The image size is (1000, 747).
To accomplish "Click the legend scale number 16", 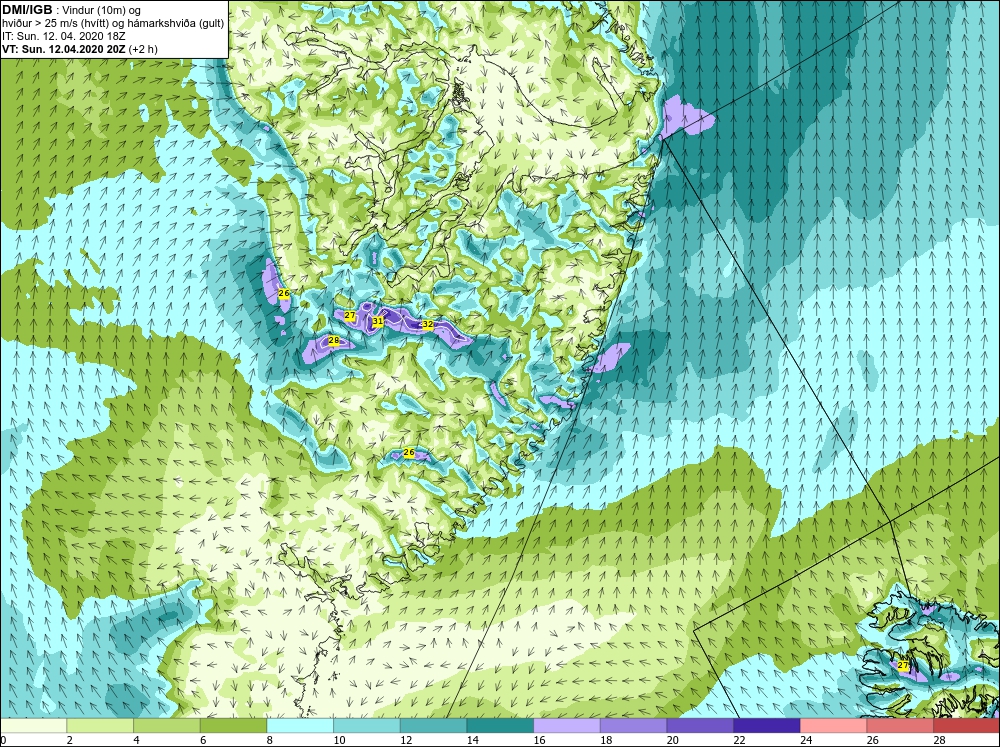I will [539, 740].
